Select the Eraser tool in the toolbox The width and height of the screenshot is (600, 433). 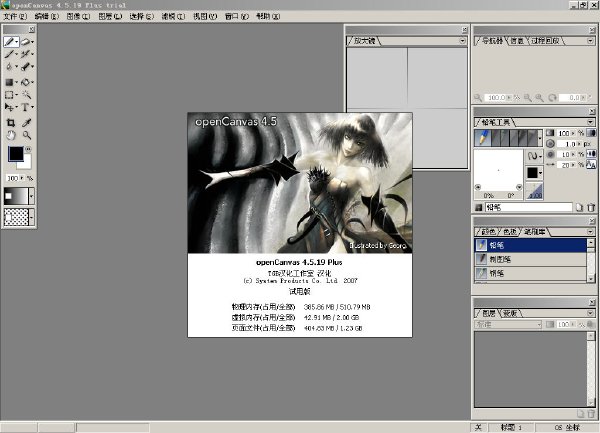[x=25, y=42]
